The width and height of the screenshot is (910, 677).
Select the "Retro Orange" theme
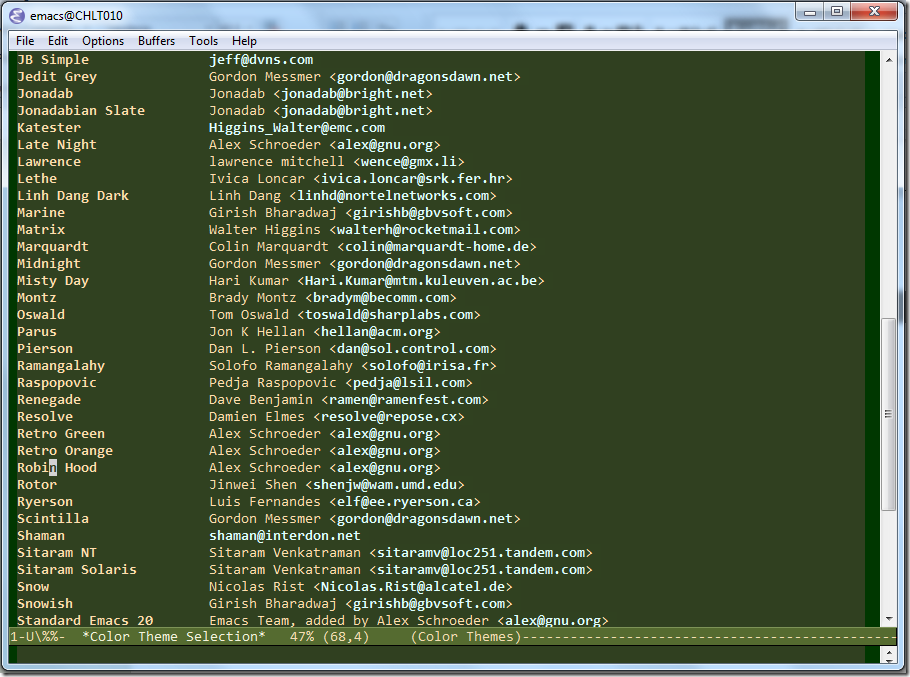(65, 451)
